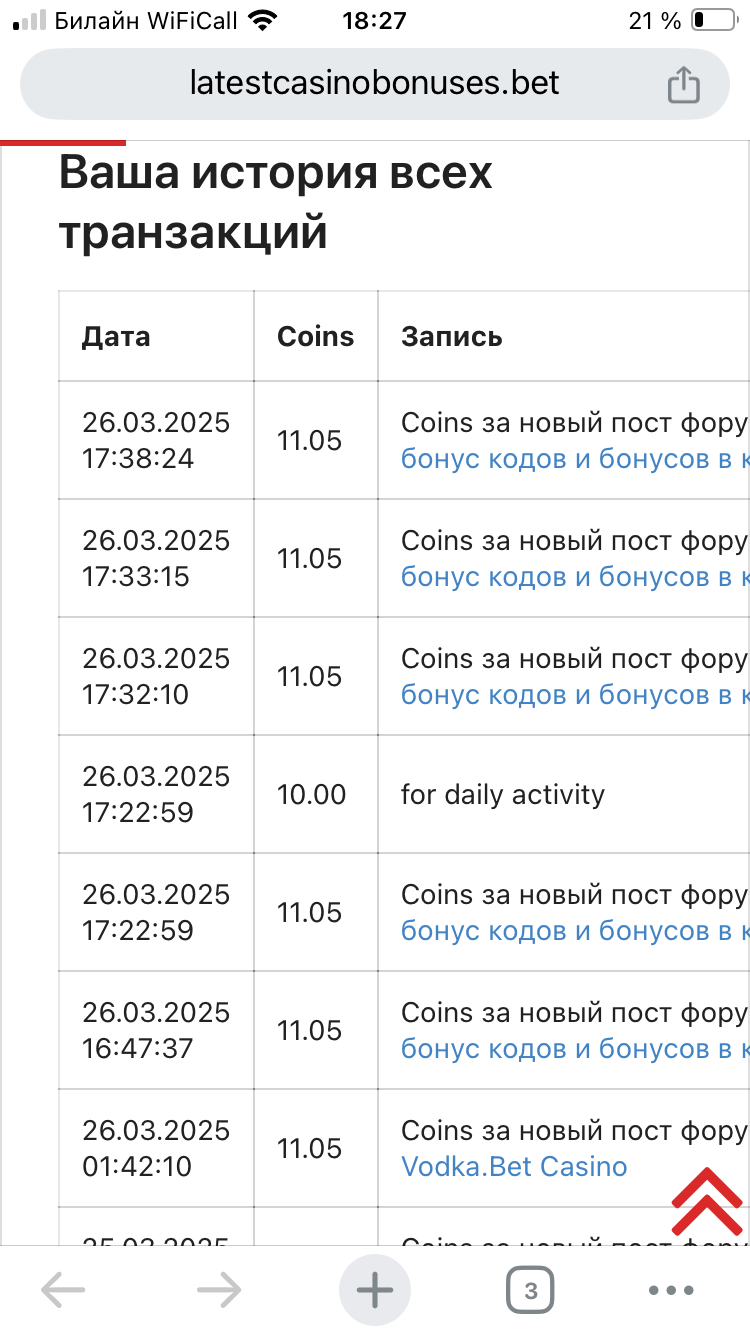
Task: Open the browser three-dots menu
Action: click(x=671, y=1291)
